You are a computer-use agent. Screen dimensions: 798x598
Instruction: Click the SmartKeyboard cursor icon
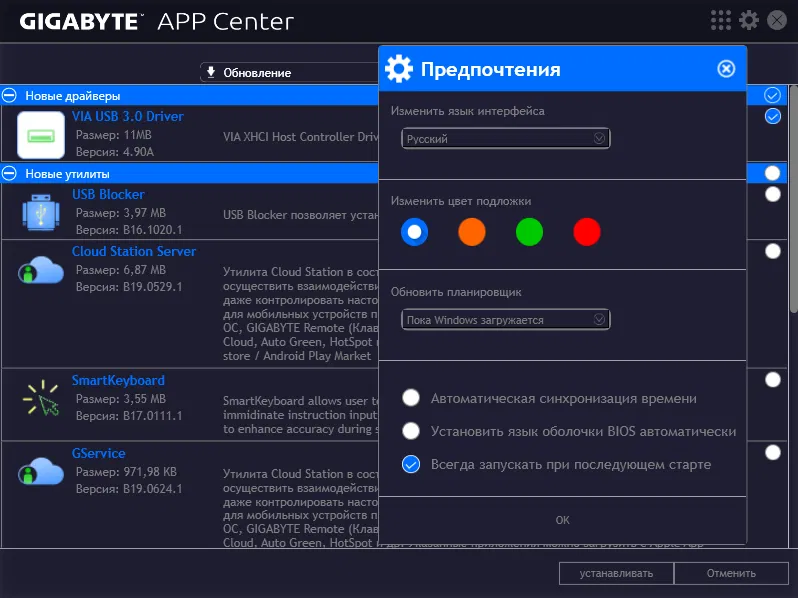(x=42, y=398)
